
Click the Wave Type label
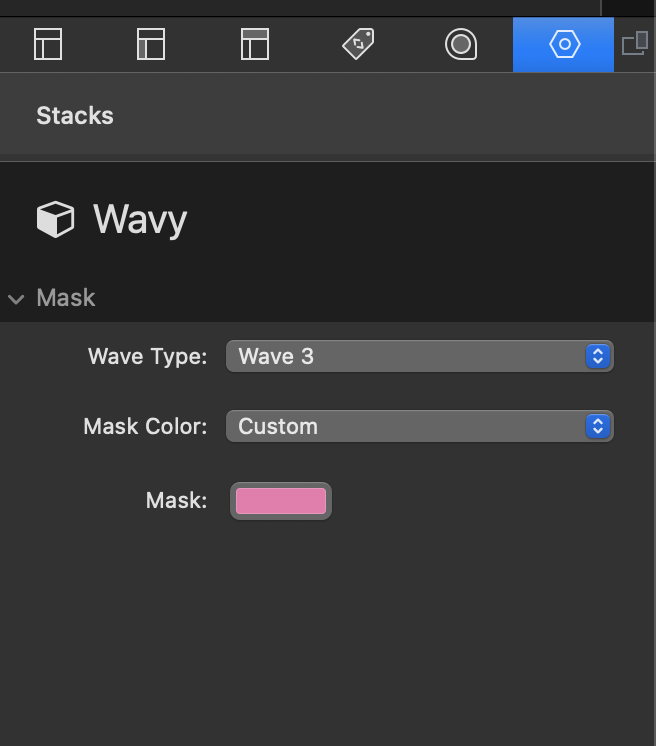coord(147,356)
